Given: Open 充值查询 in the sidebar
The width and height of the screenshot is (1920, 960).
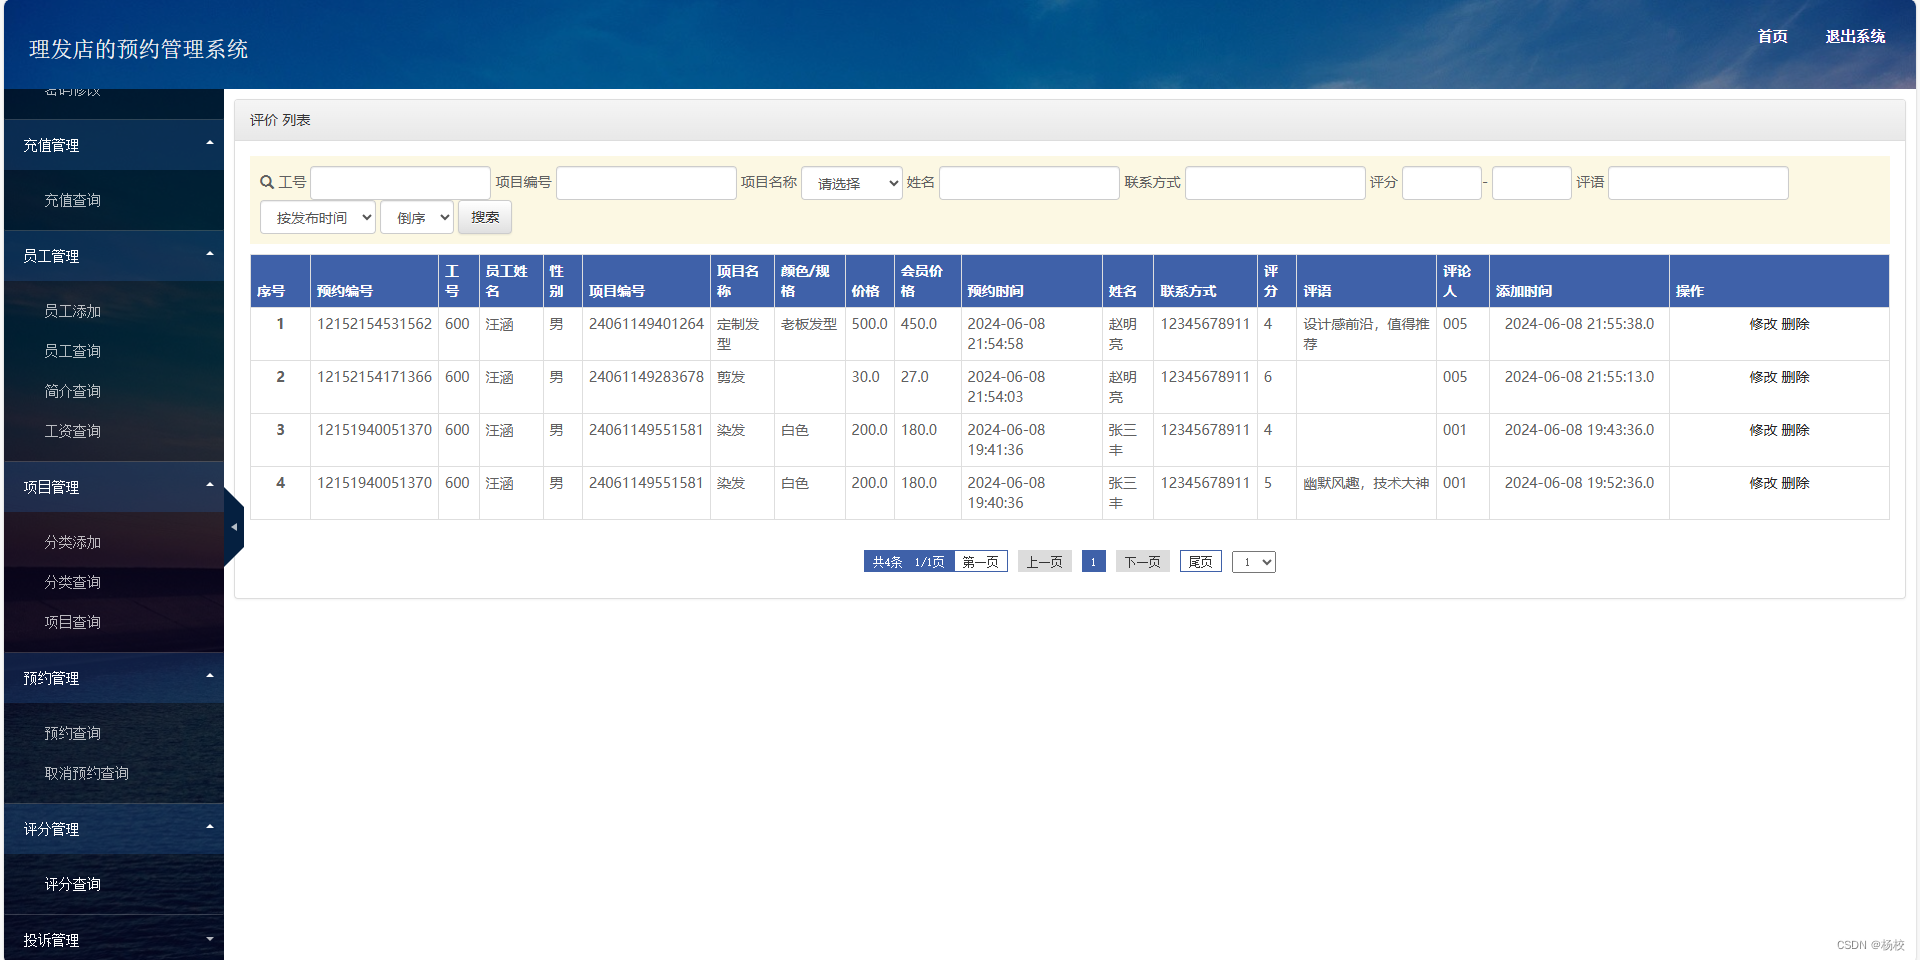Looking at the screenshot, I should (x=72, y=200).
